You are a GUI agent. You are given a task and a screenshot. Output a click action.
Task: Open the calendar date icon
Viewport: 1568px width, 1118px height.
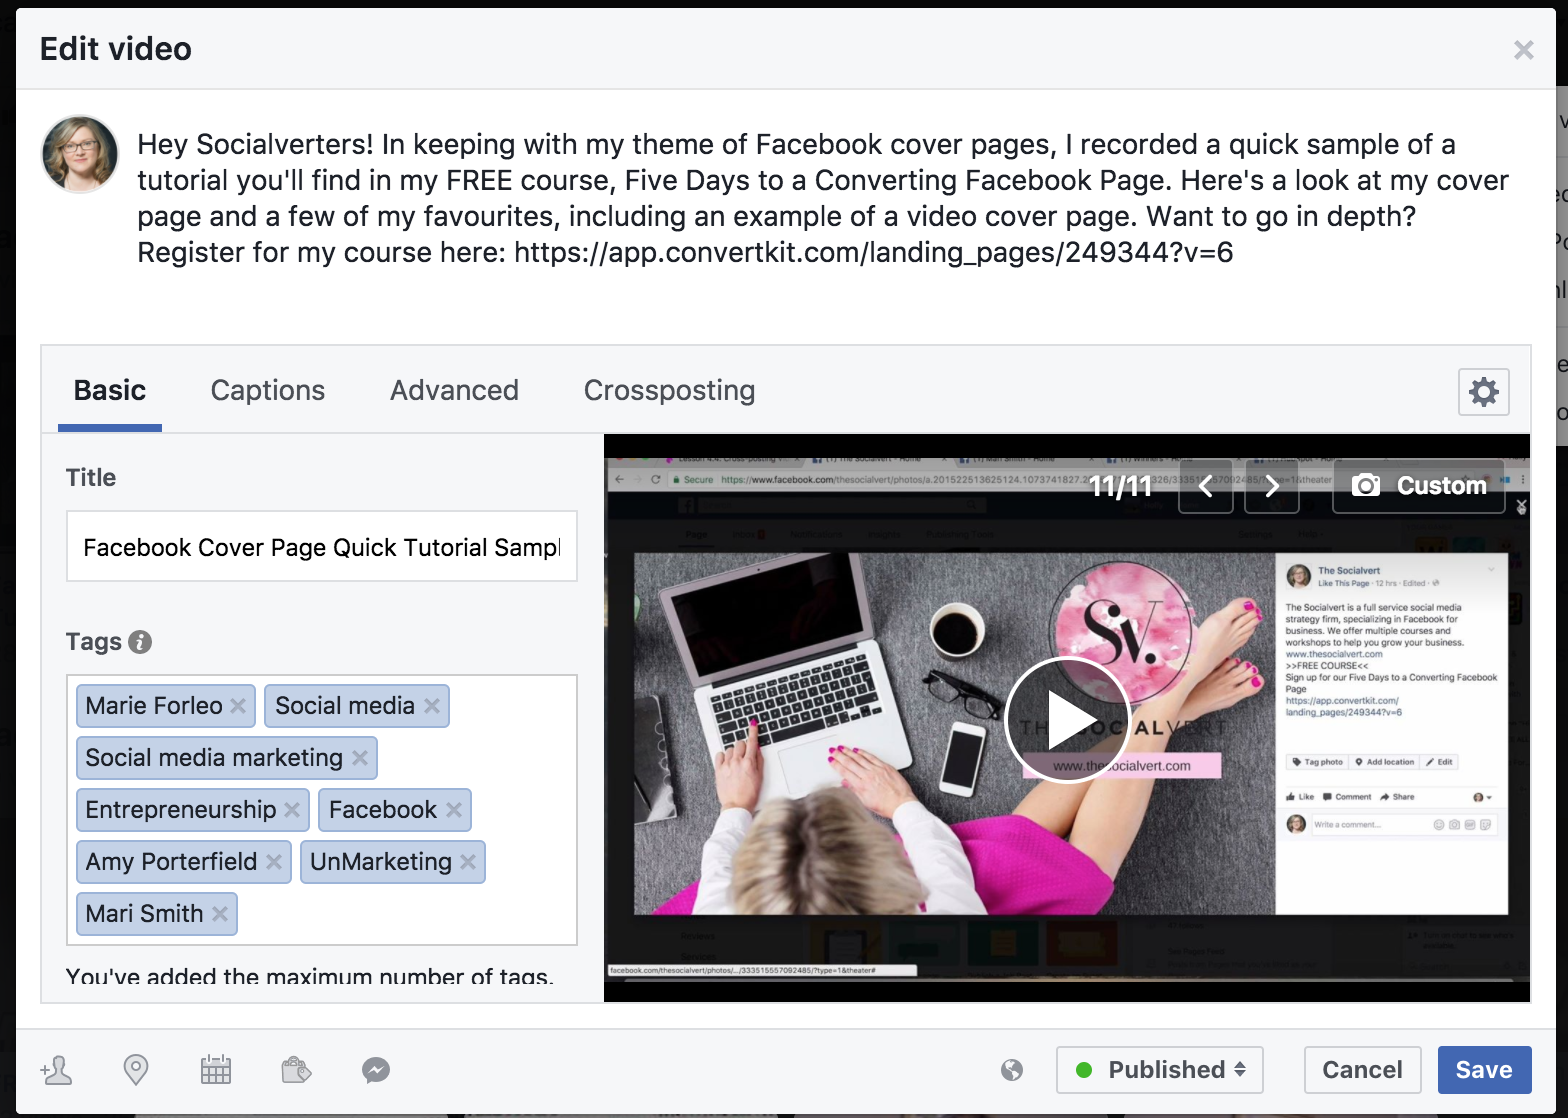click(x=216, y=1070)
